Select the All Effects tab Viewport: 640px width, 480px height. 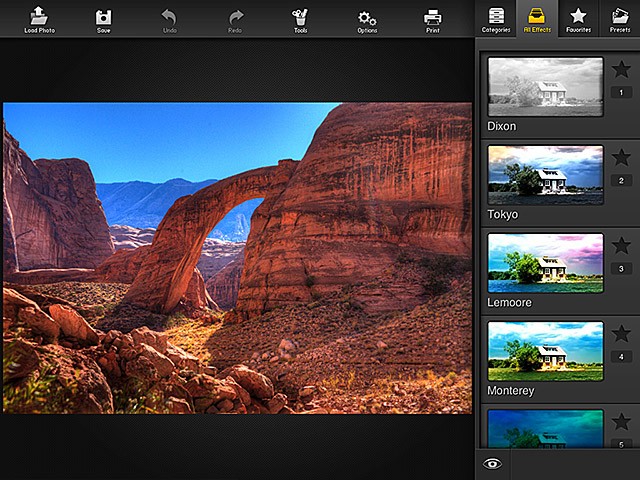(x=536, y=18)
